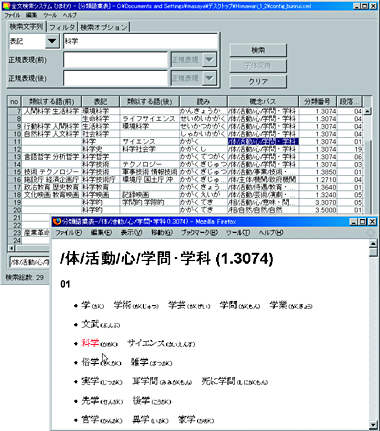Click the search text field containing 科学
The image size is (380, 431).
[140, 41]
